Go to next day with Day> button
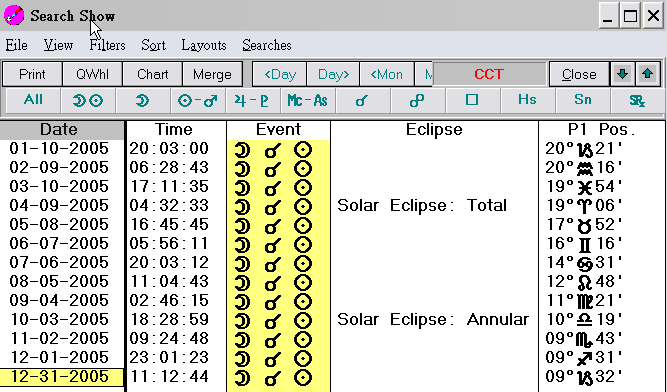The image size is (667, 392). point(334,74)
